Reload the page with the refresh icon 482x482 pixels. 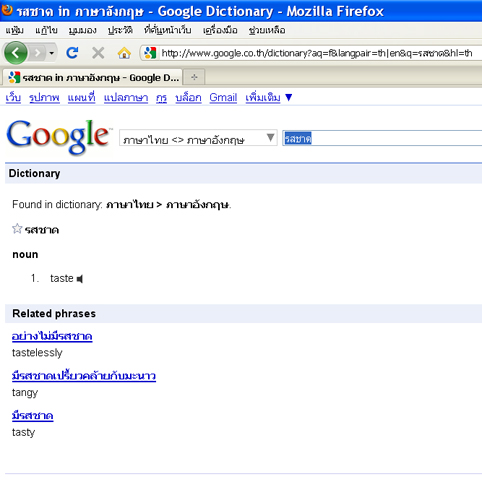click(x=72, y=53)
